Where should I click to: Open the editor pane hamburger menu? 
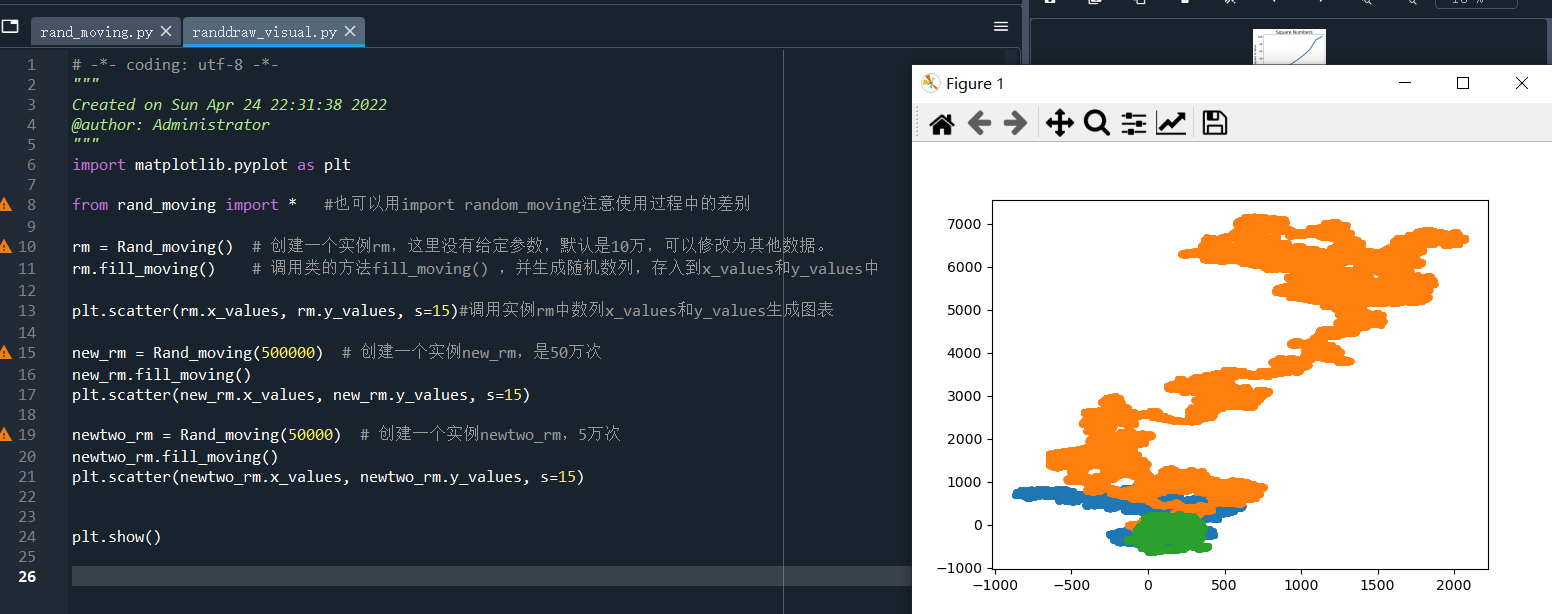(x=1000, y=27)
